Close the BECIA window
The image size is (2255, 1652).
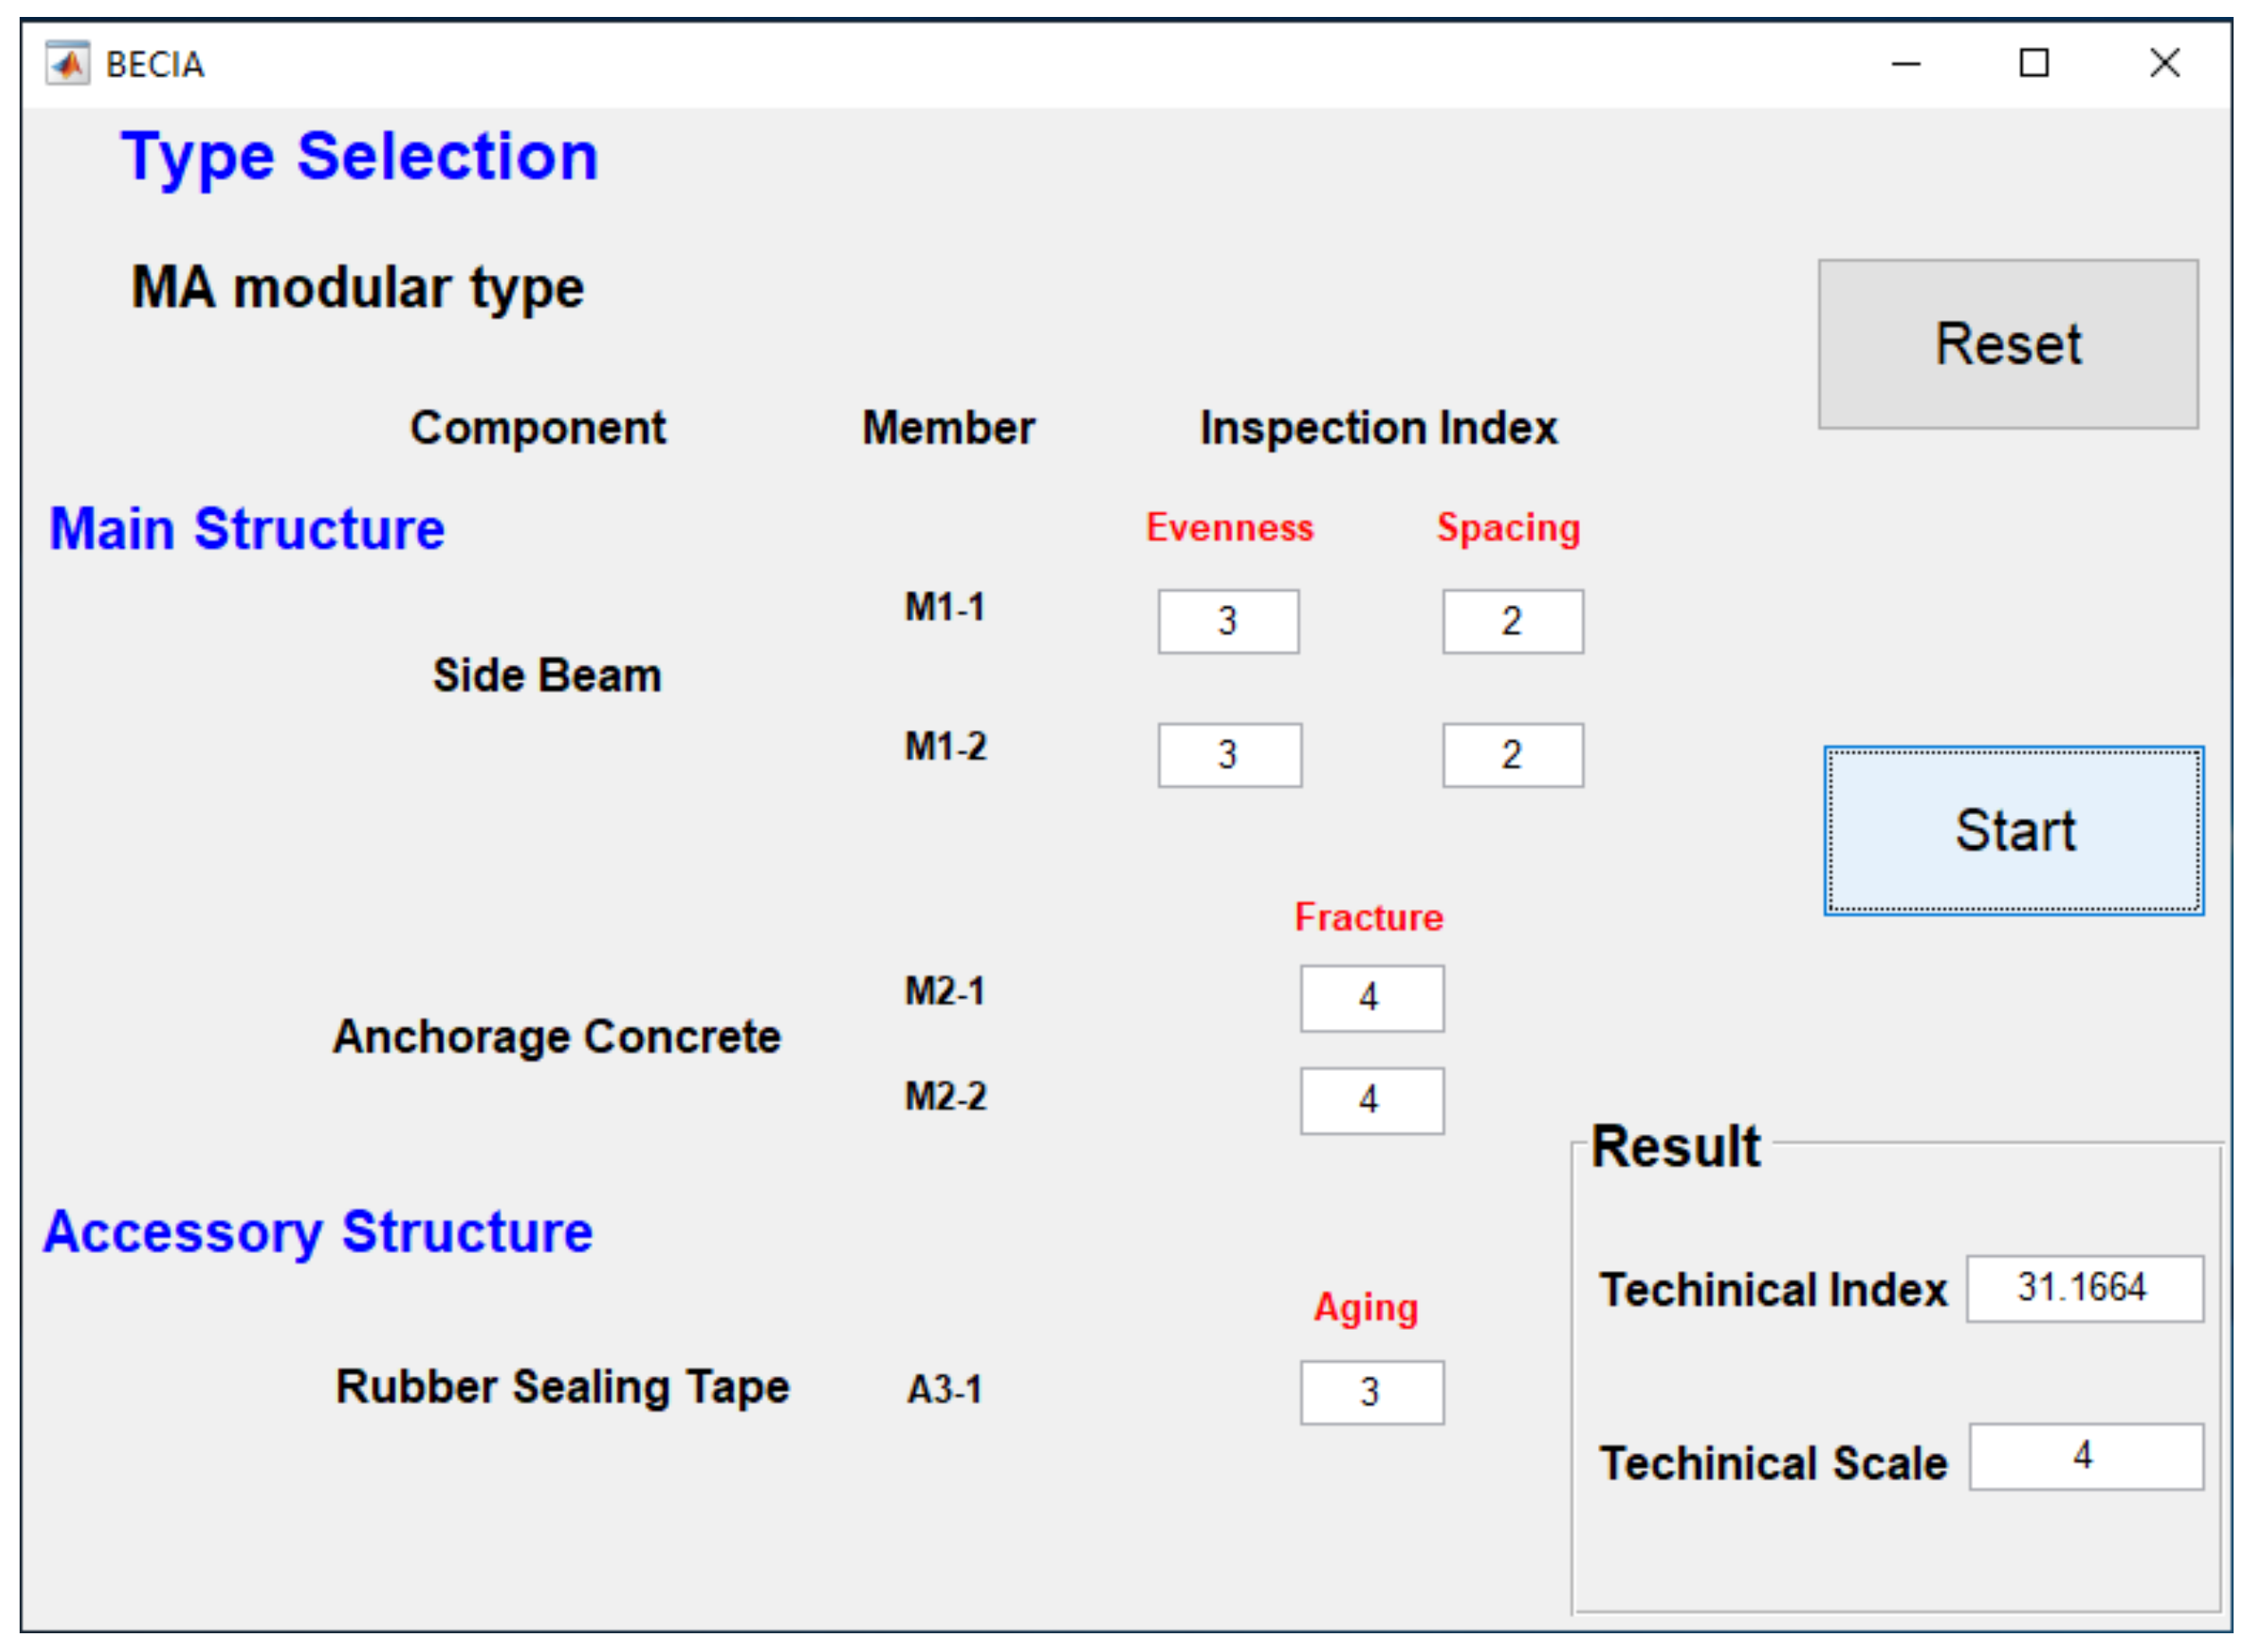coord(2164,64)
